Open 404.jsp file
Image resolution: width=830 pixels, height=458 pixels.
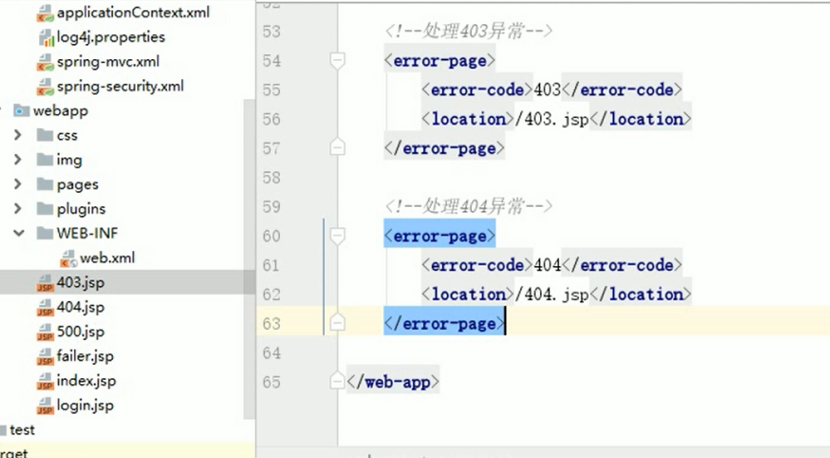pos(80,307)
